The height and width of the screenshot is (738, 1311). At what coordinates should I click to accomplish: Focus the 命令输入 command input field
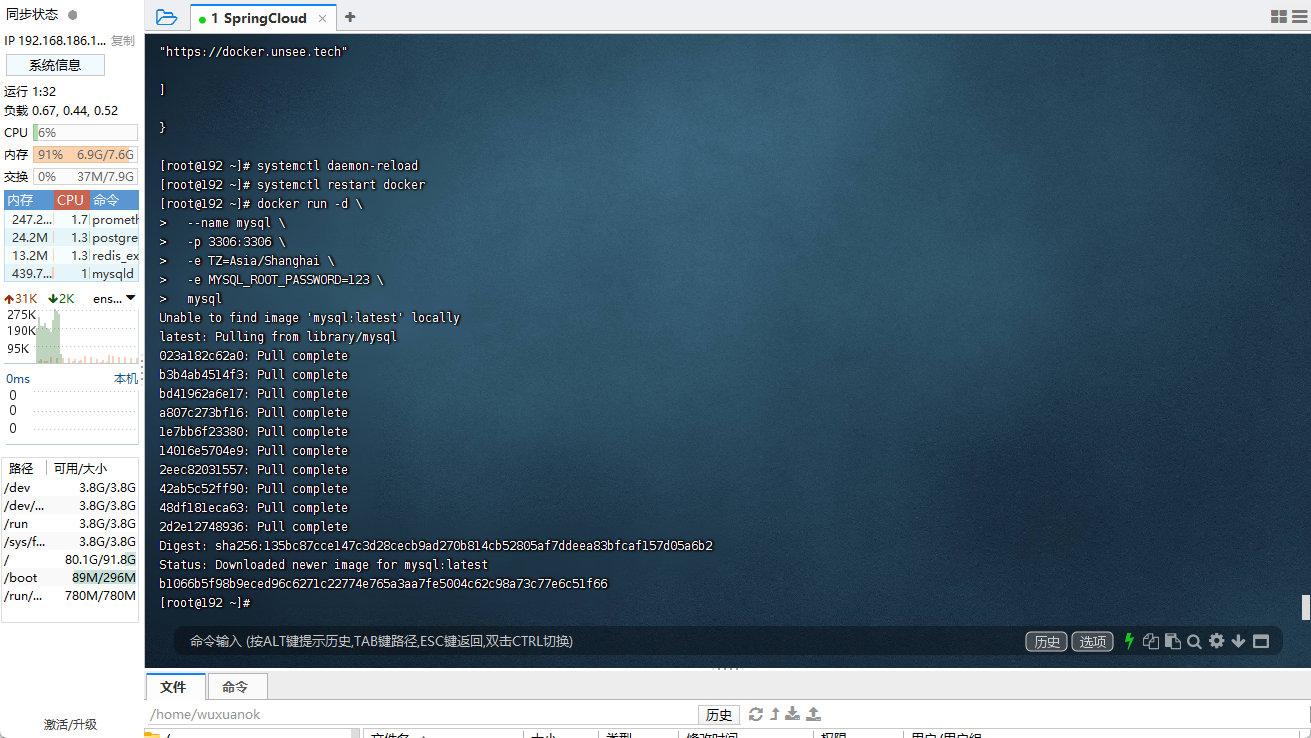pos(600,641)
